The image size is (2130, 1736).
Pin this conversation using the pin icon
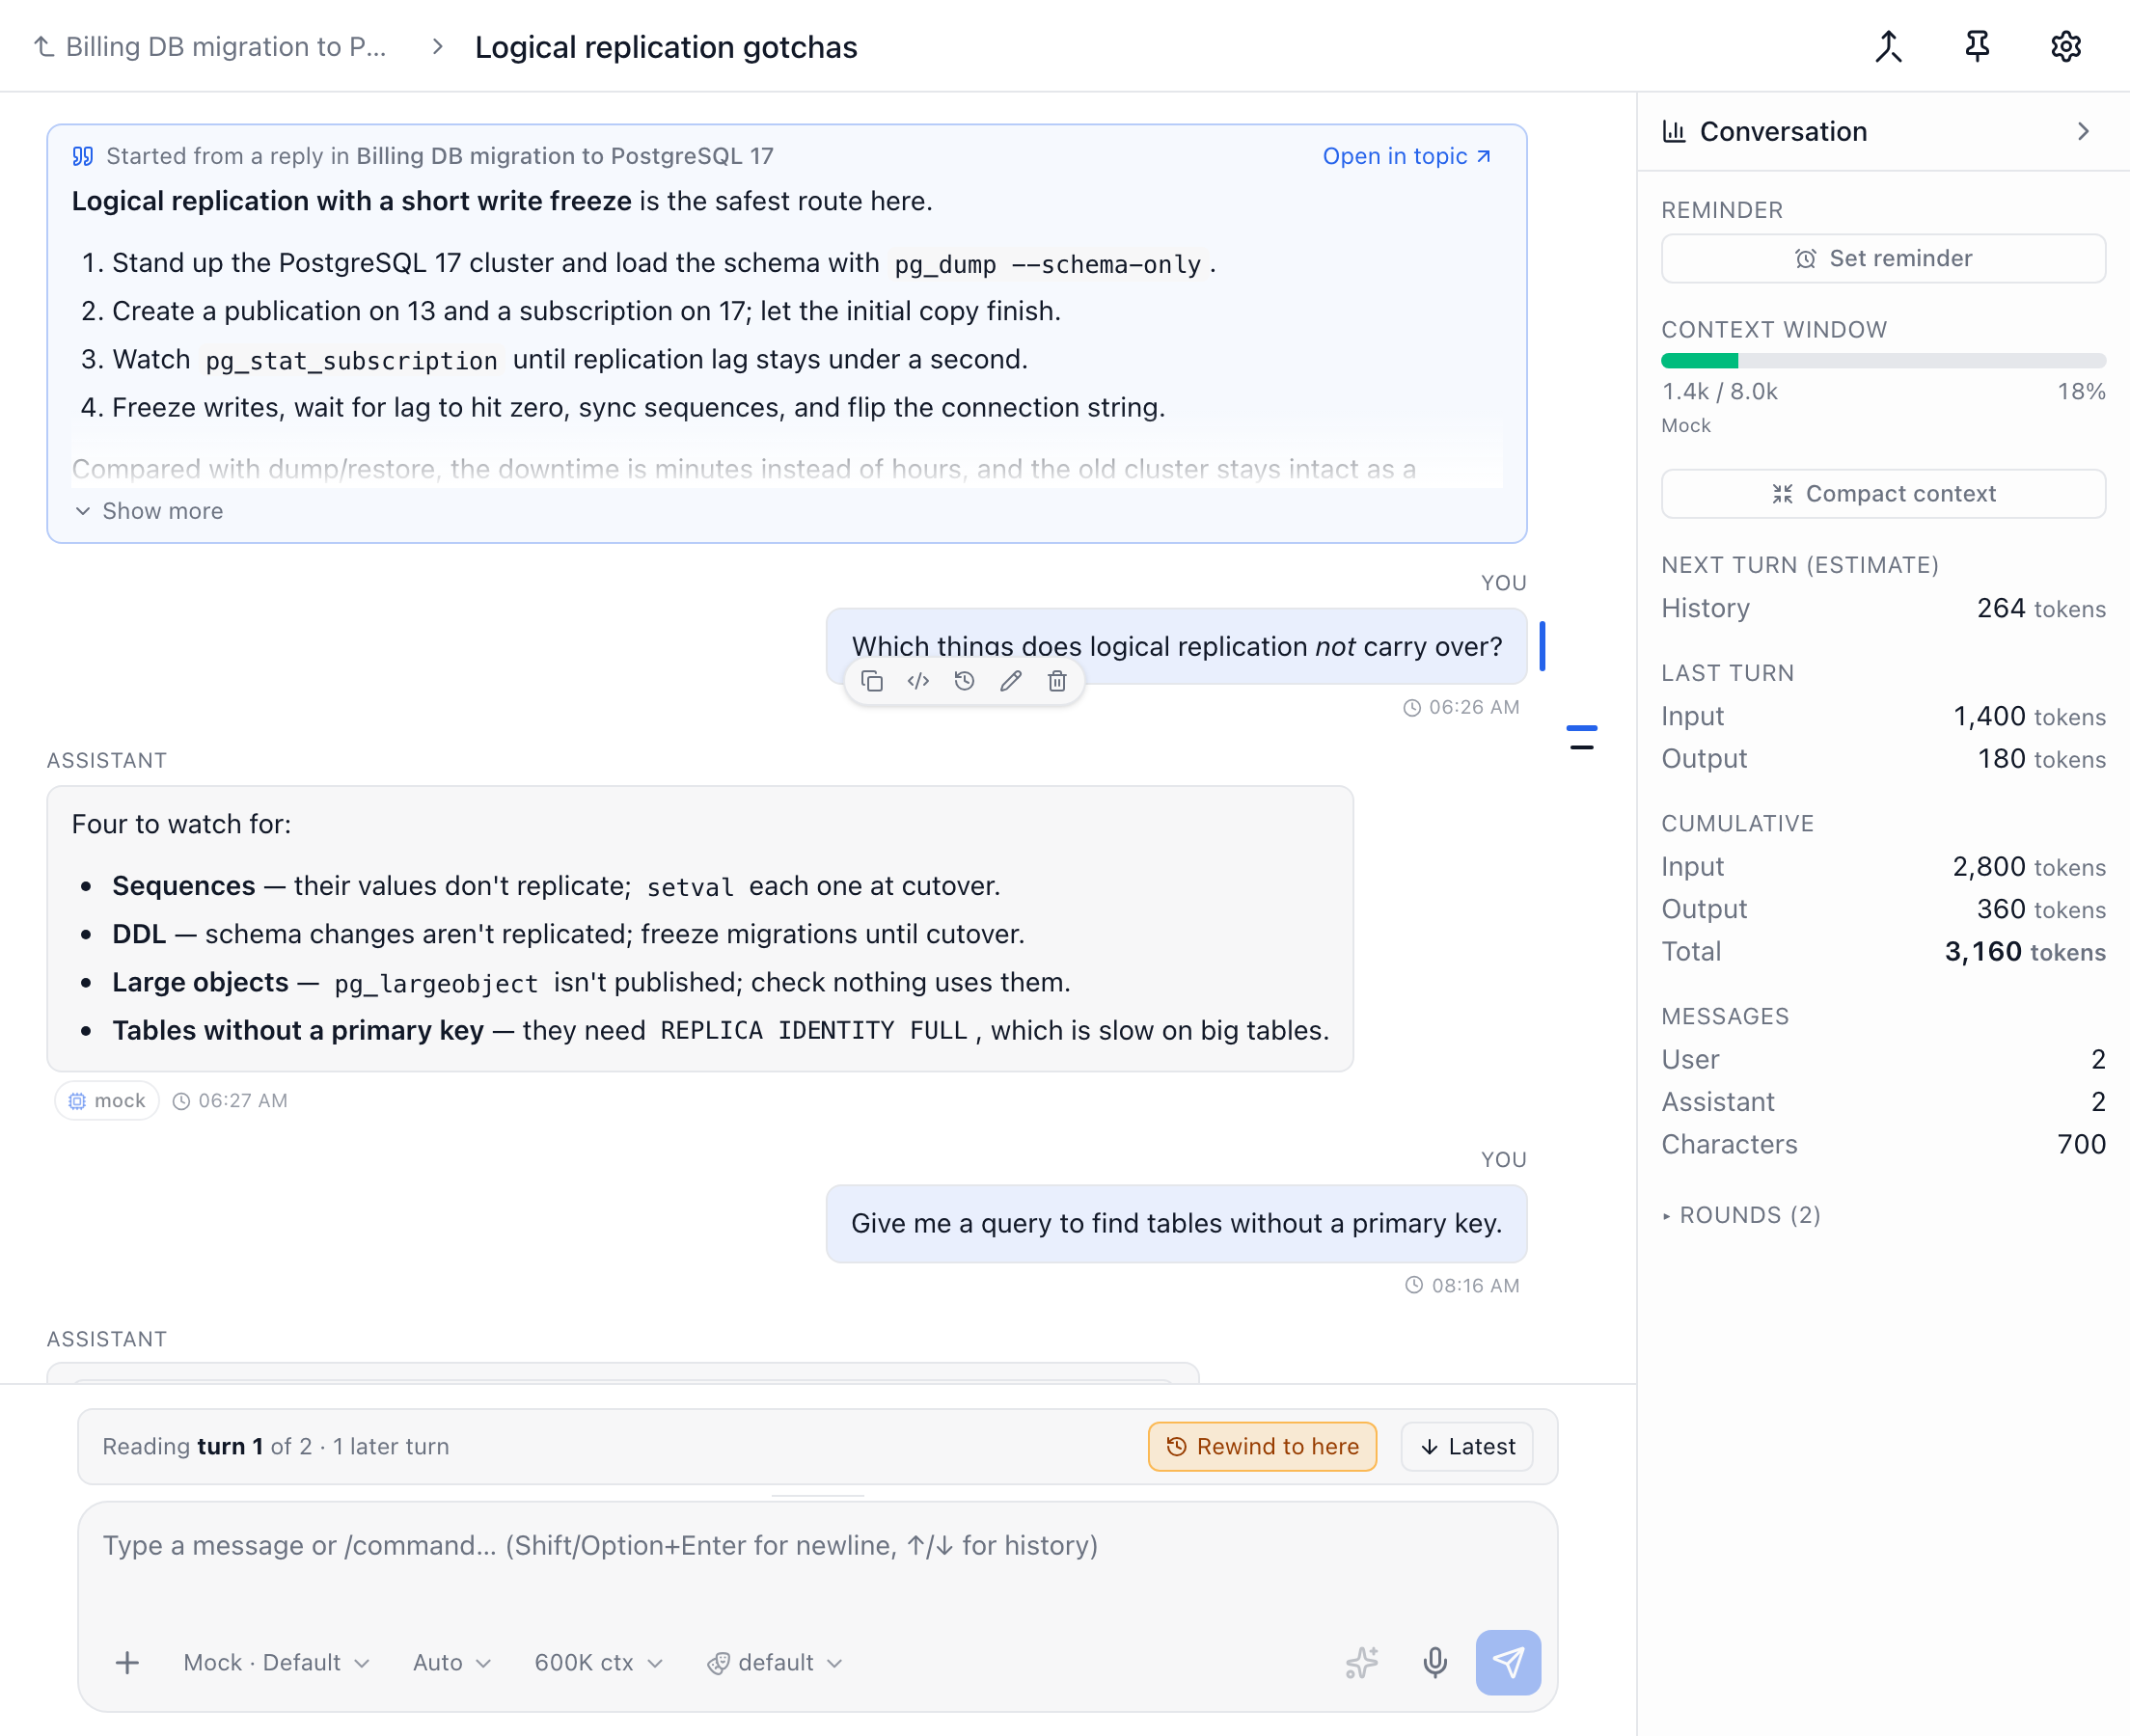pos(1977,46)
